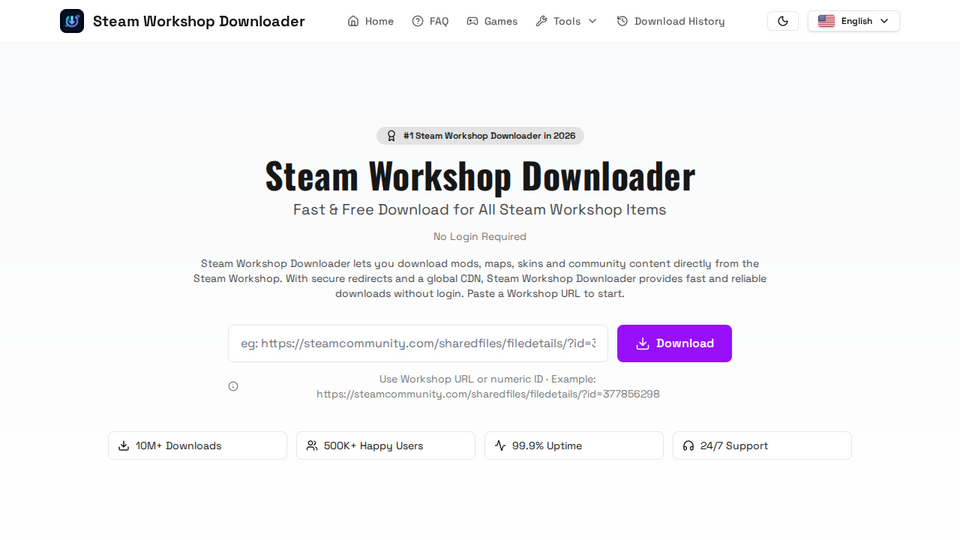Viewport: 960px width, 540px height.
Task: Click 'Use Workshop URL or numeric ID' hint
Action: click(461, 379)
